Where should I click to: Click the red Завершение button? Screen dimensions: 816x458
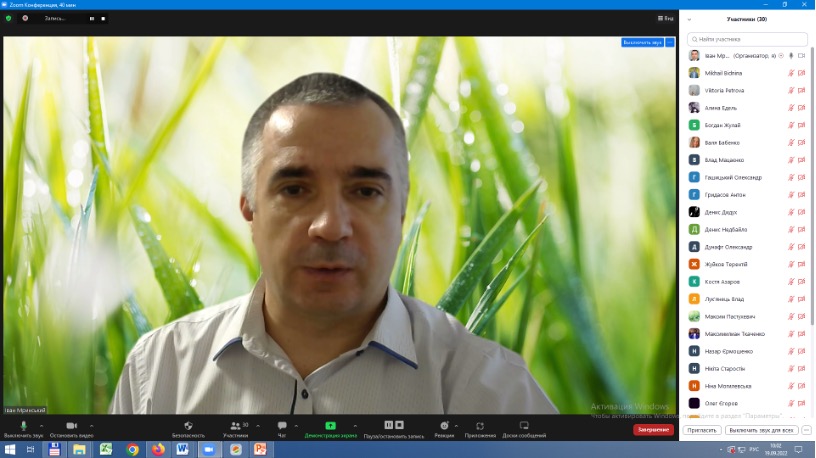pyautogui.click(x=653, y=429)
